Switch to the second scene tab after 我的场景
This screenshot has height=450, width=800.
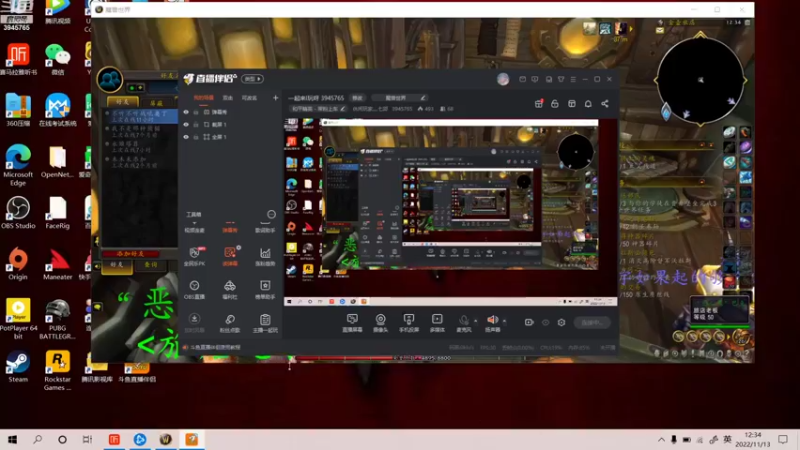(x=228, y=97)
